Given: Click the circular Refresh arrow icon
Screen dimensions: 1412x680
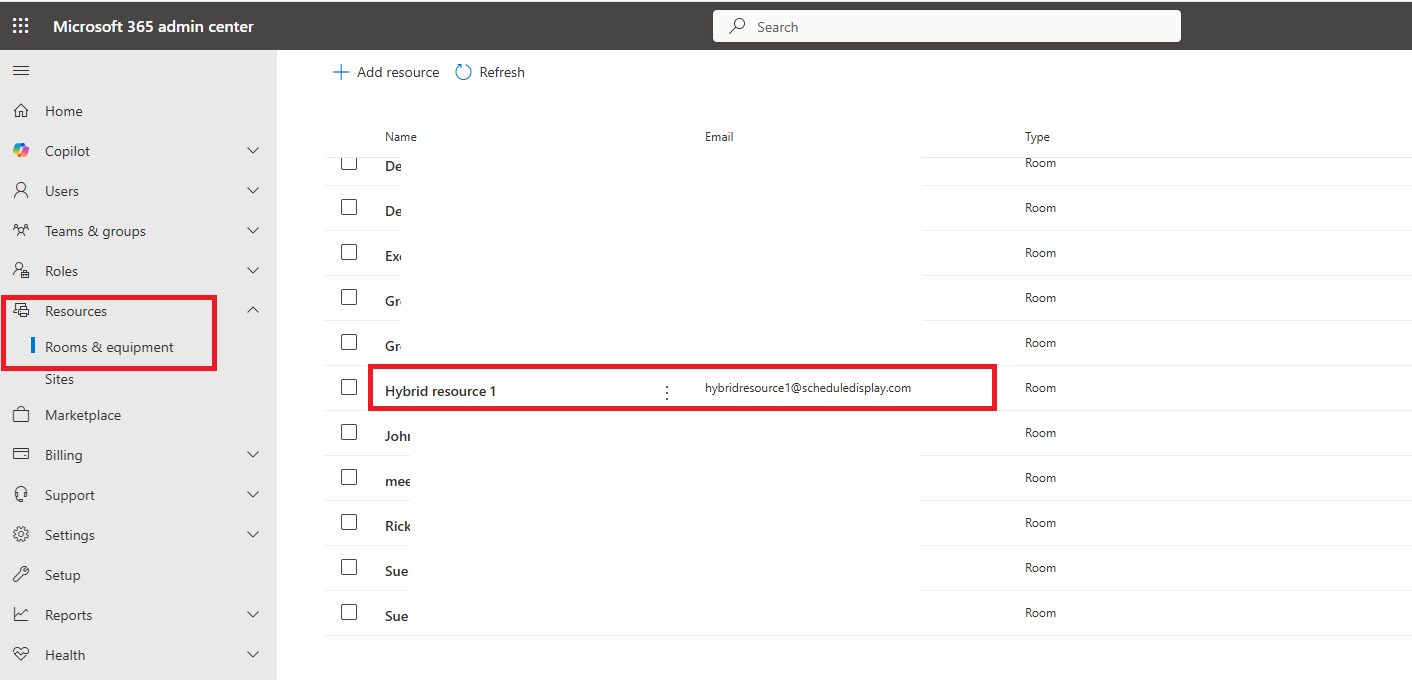Looking at the screenshot, I should (463, 72).
